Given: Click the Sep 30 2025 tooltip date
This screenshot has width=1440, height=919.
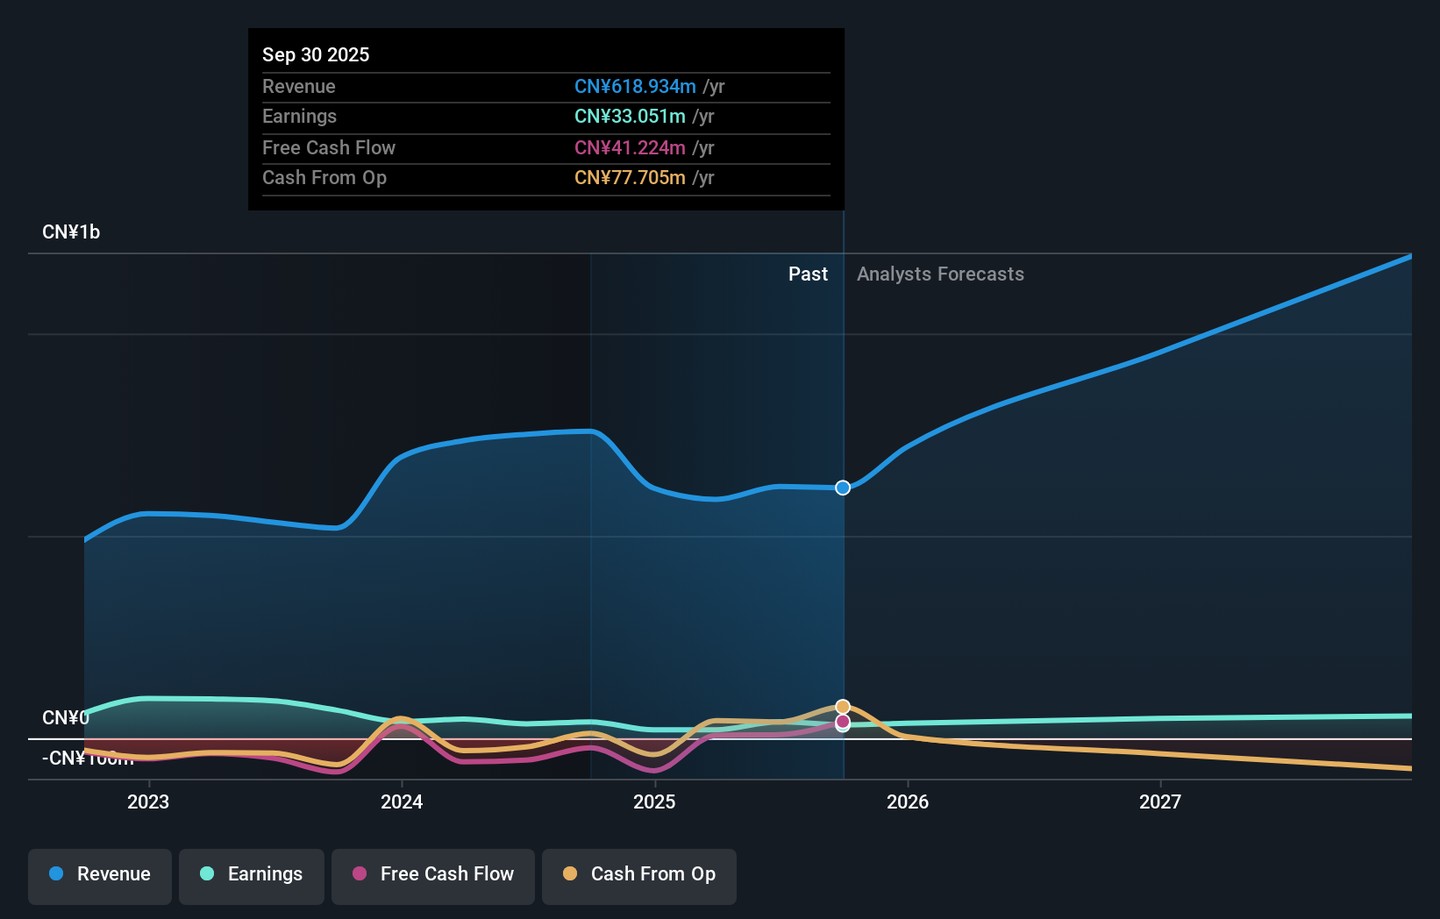Looking at the screenshot, I should 316,55.
